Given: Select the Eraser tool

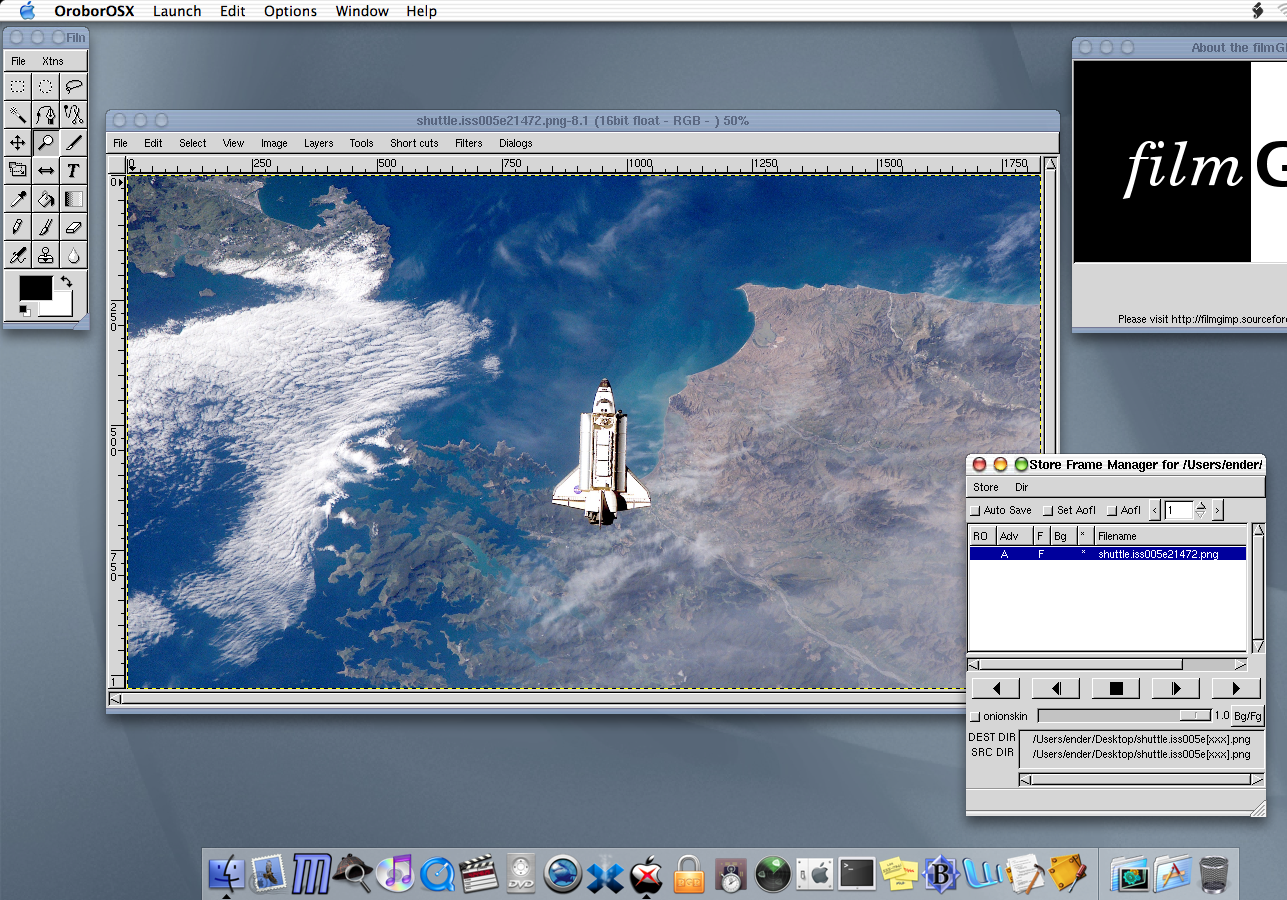Looking at the screenshot, I should point(73,226).
